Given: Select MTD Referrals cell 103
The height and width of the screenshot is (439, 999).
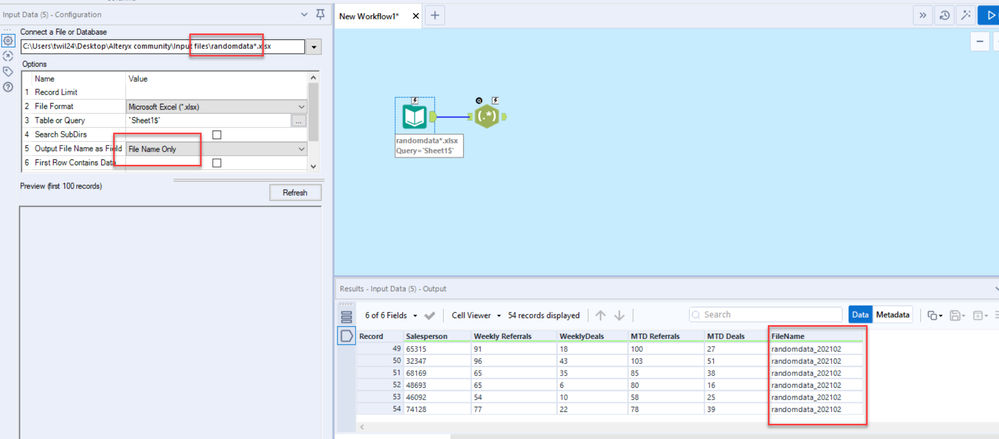Looking at the screenshot, I should point(666,361).
